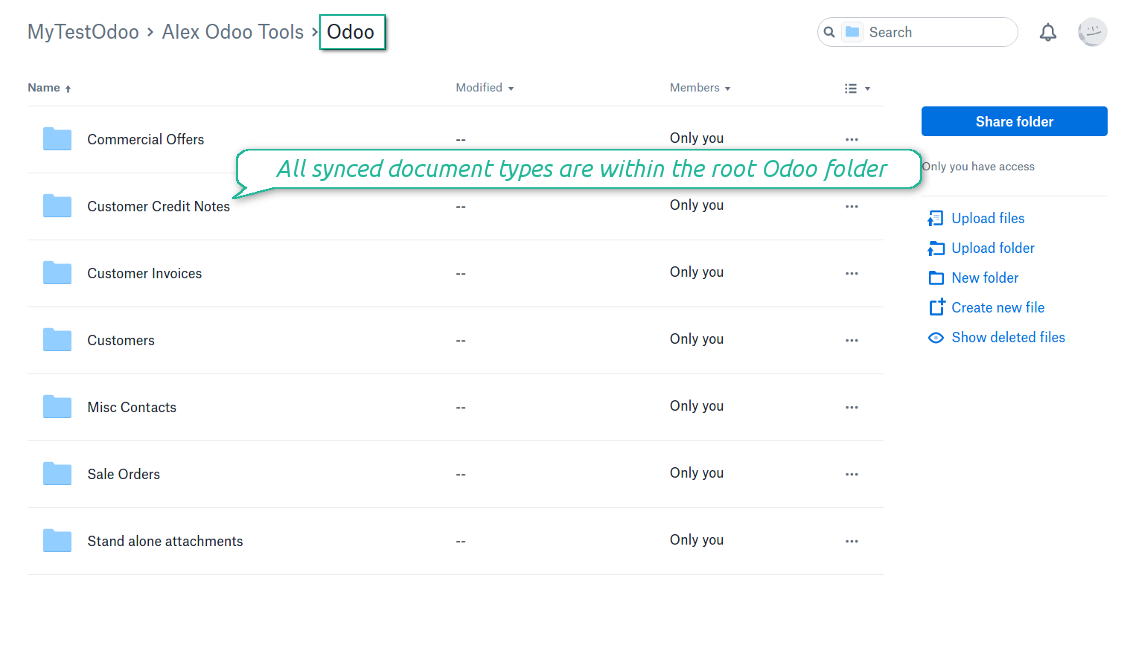Viewport: 1130px width, 651px height.
Task: Click the Upload files icon
Action: pyautogui.click(x=936, y=218)
